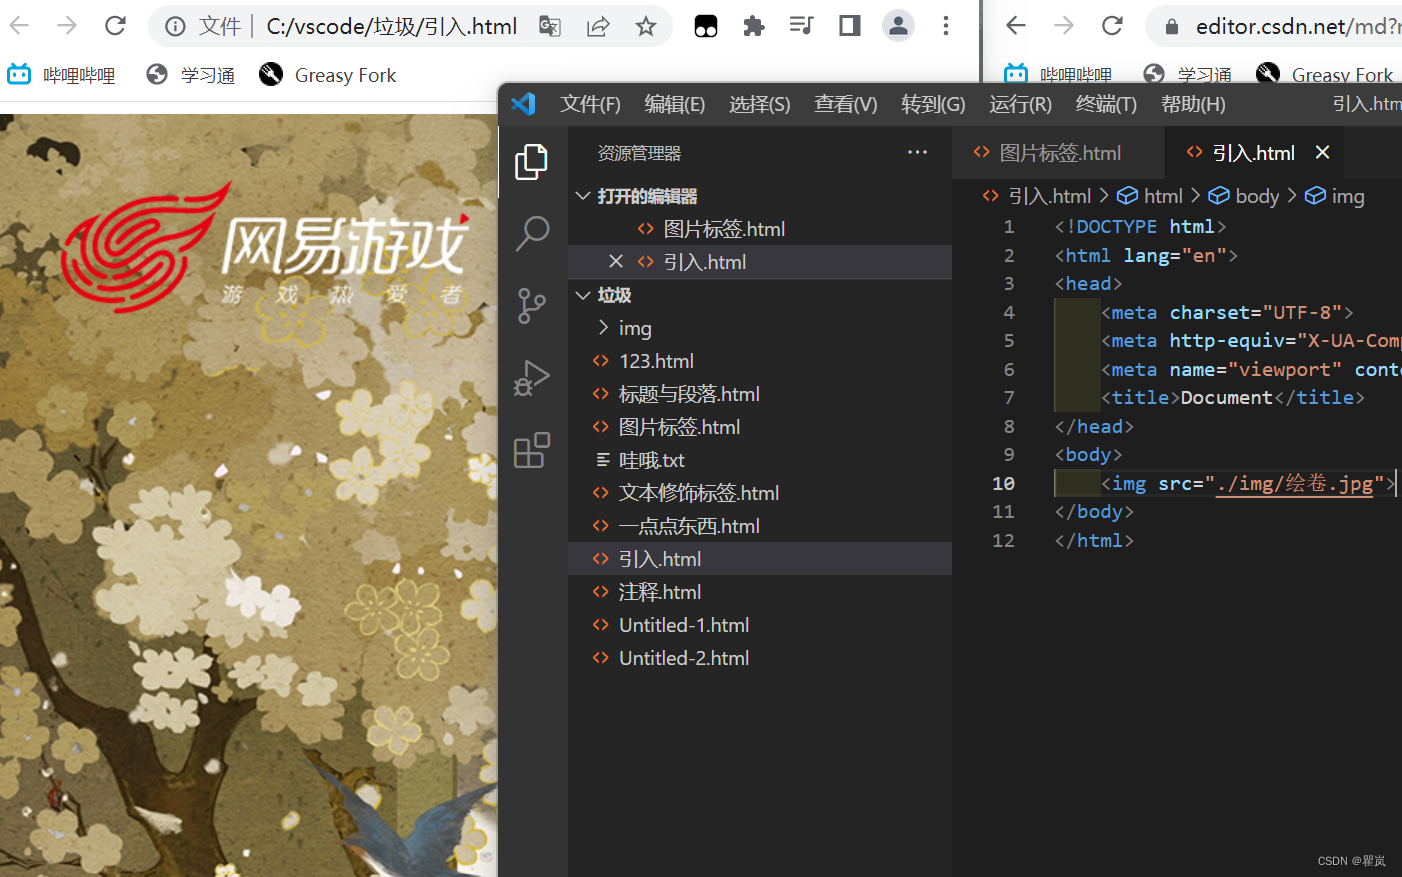Open 学习通 bookmark in CSDN browser window
The width and height of the screenshot is (1402, 877).
[1188, 75]
